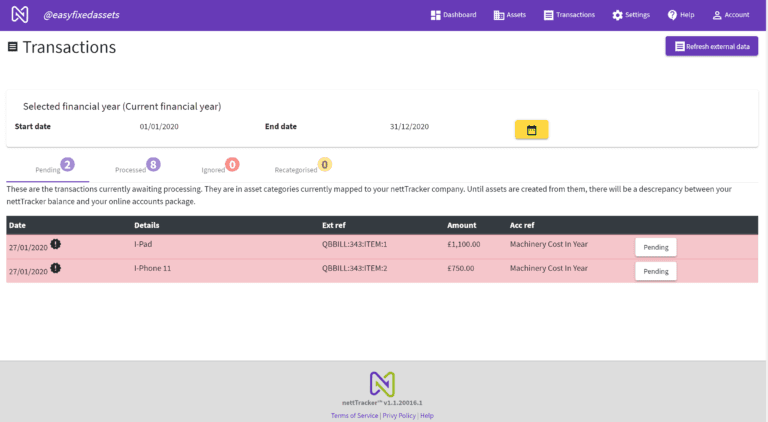Click ext ref QBBILL:343:ITEM:1

click(354, 244)
